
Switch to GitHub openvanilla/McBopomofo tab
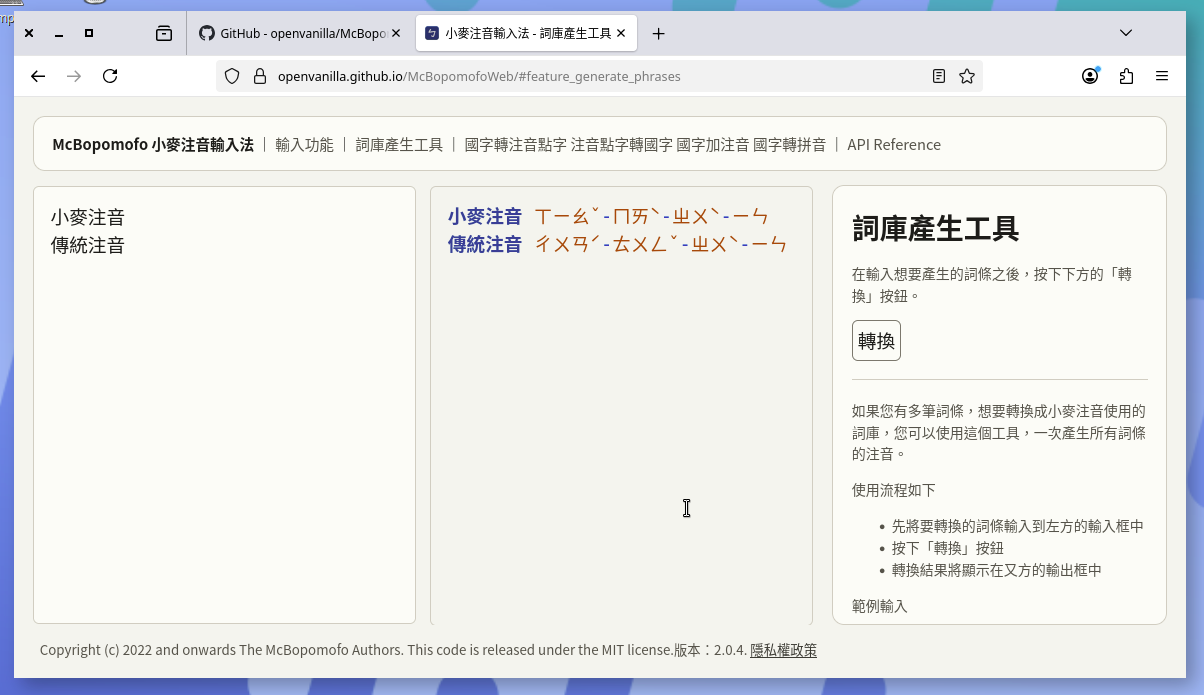coord(300,33)
